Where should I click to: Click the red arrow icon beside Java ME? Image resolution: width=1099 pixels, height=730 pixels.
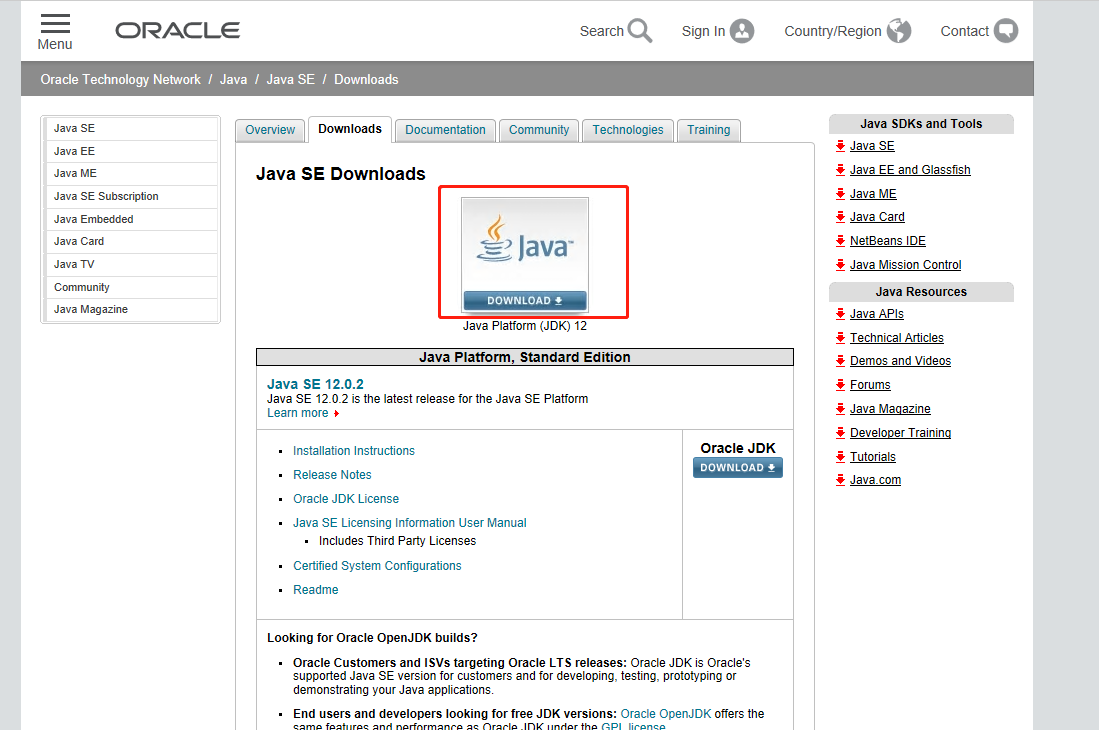pyautogui.click(x=840, y=193)
